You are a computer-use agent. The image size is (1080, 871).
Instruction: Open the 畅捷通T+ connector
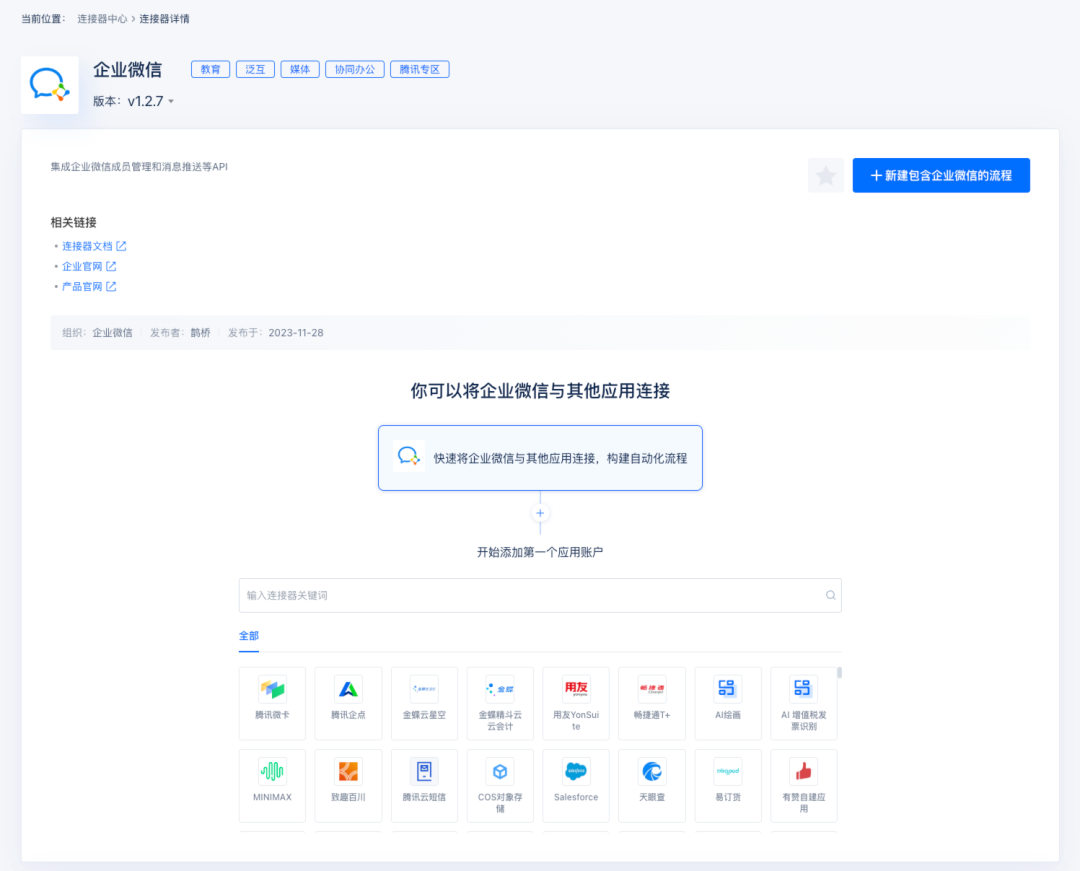[652, 703]
